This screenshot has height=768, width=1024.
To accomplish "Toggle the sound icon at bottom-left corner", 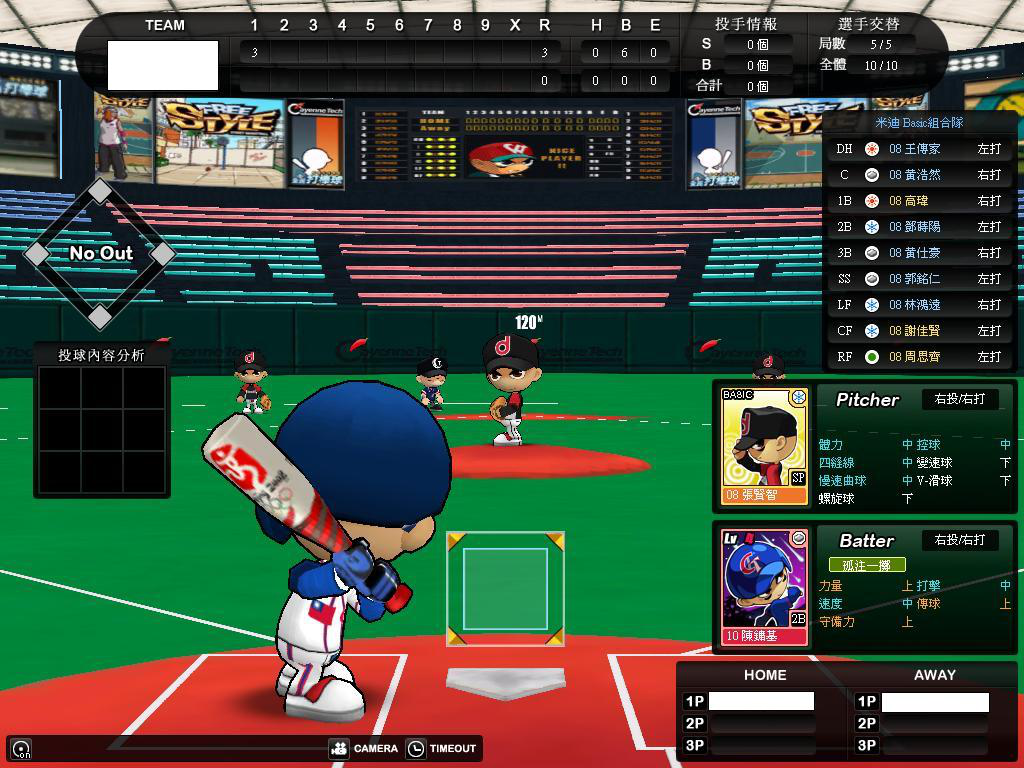I will click(x=21, y=748).
